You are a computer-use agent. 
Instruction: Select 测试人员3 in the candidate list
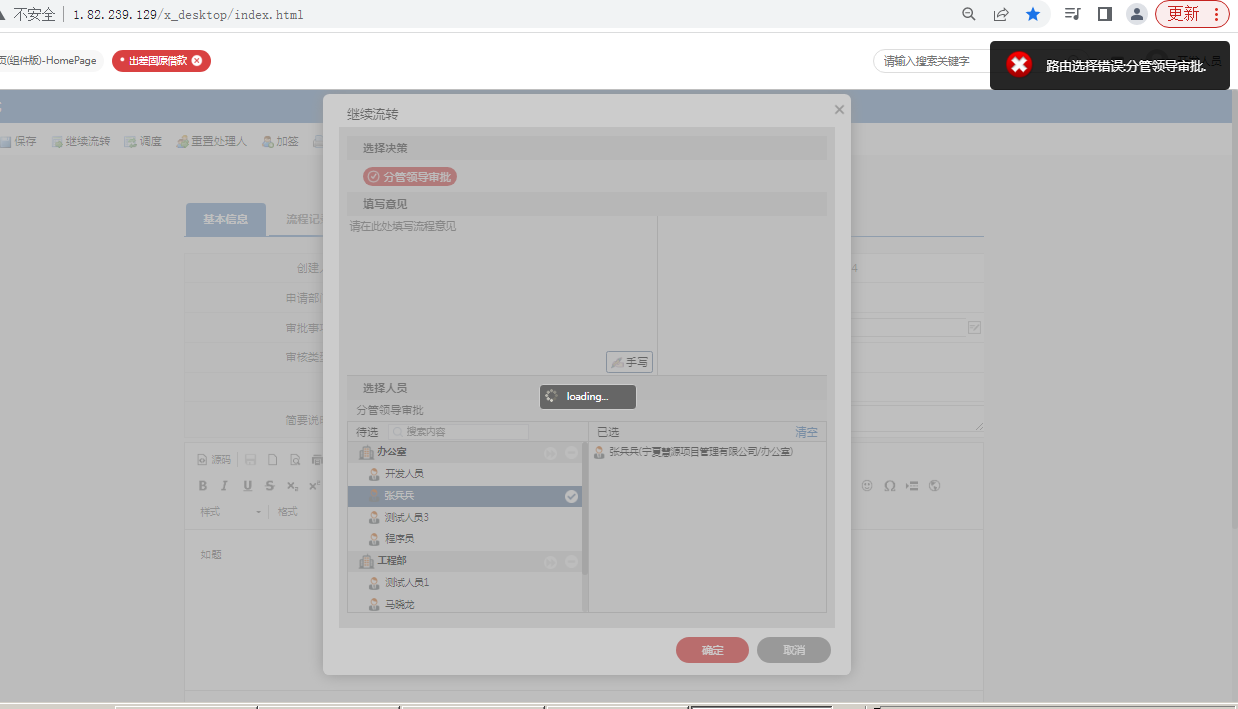coord(465,518)
